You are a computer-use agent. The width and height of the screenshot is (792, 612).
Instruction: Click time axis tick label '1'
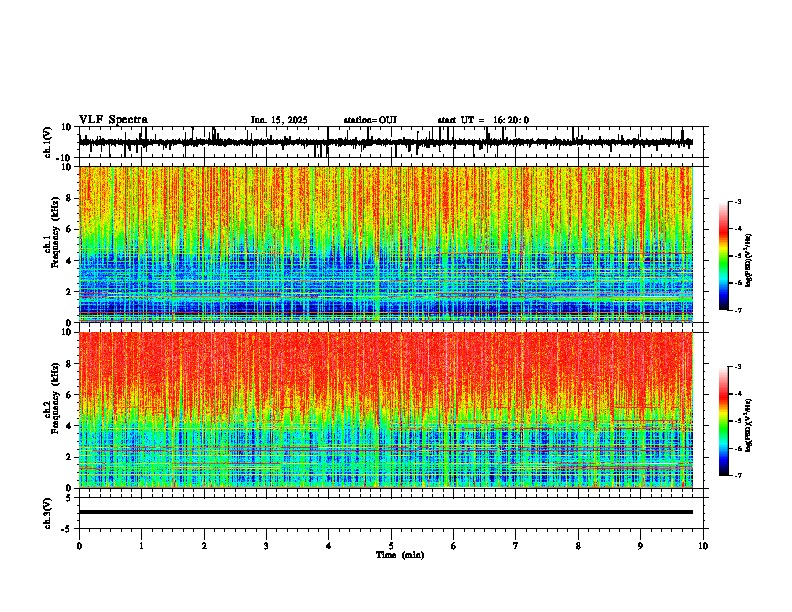(141, 546)
